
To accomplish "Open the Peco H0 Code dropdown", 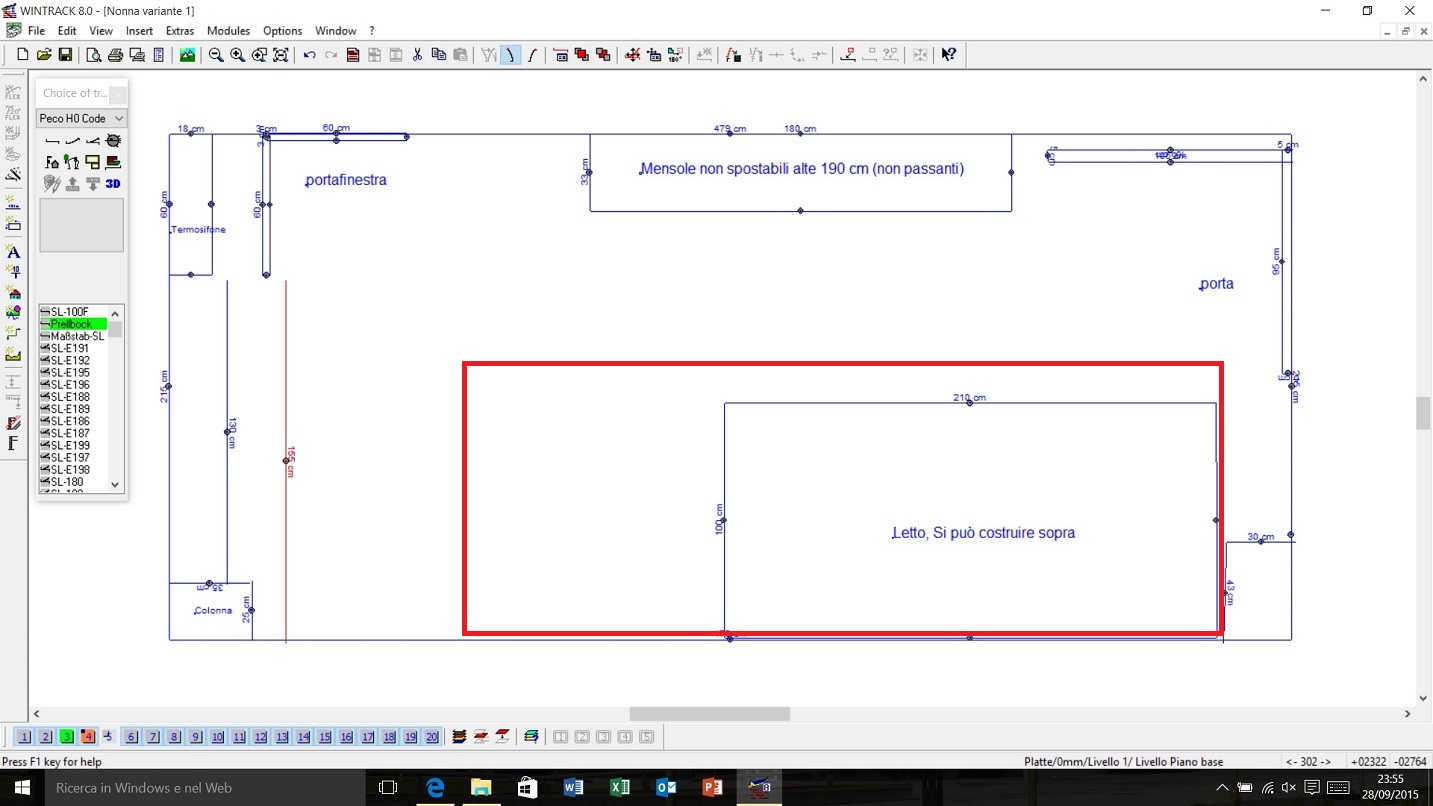I will pyautogui.click(x=81, y=118).
